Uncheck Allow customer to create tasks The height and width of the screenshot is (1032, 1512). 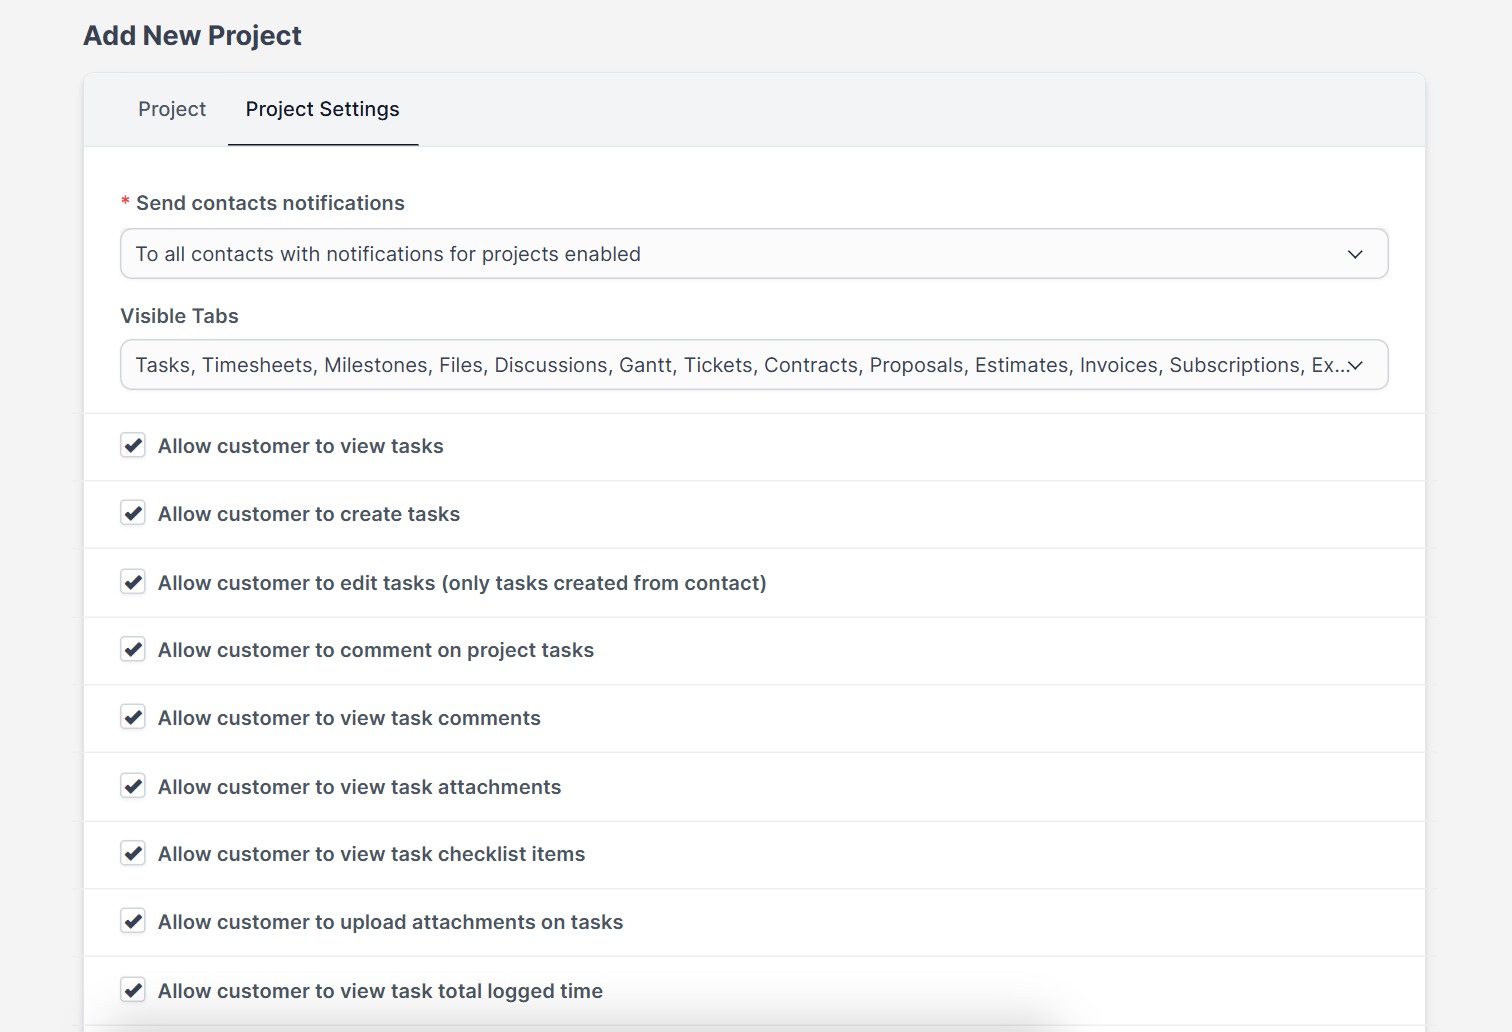pos(133,513)
